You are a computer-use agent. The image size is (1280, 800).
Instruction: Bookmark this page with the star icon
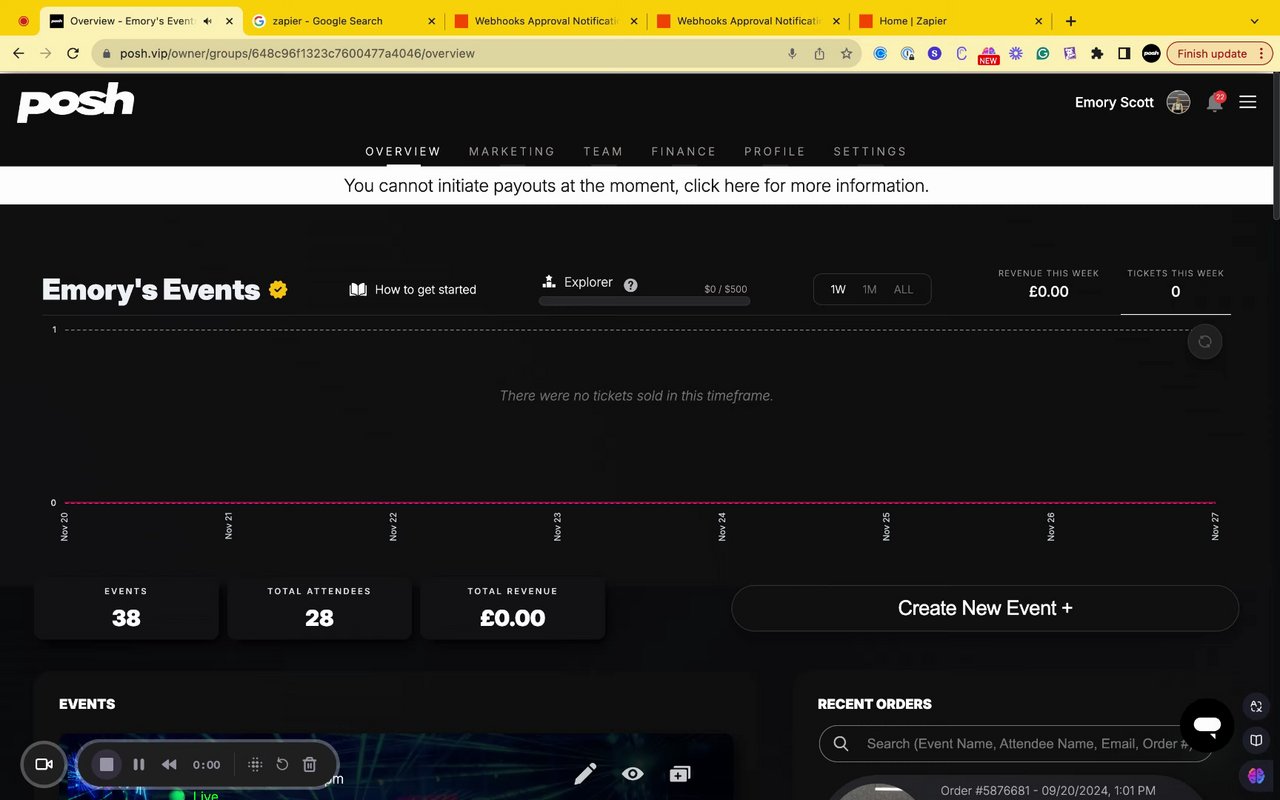(x=846, y=54)
